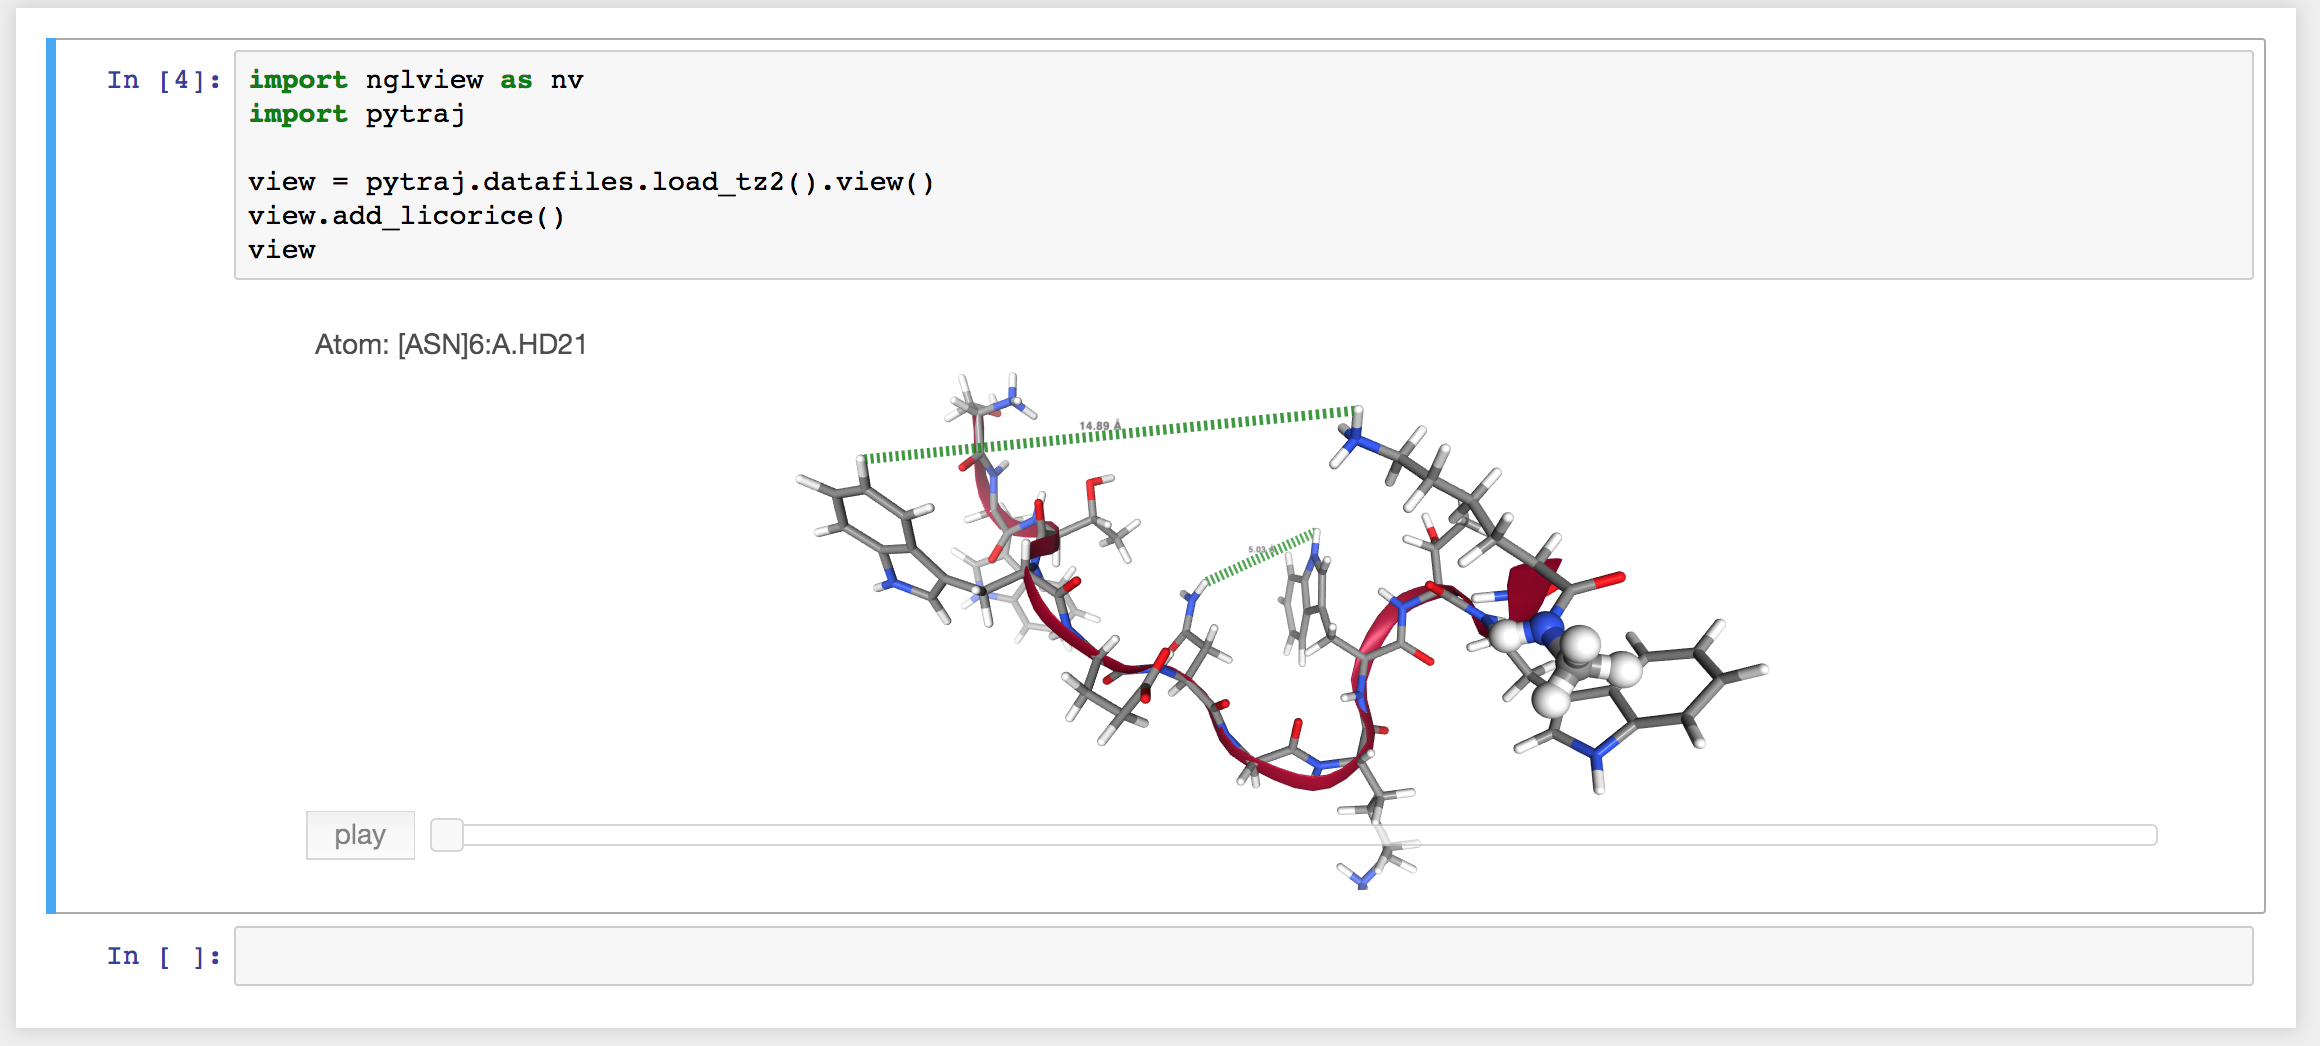Click the empty In [ ]: prompt

[164, 956]
